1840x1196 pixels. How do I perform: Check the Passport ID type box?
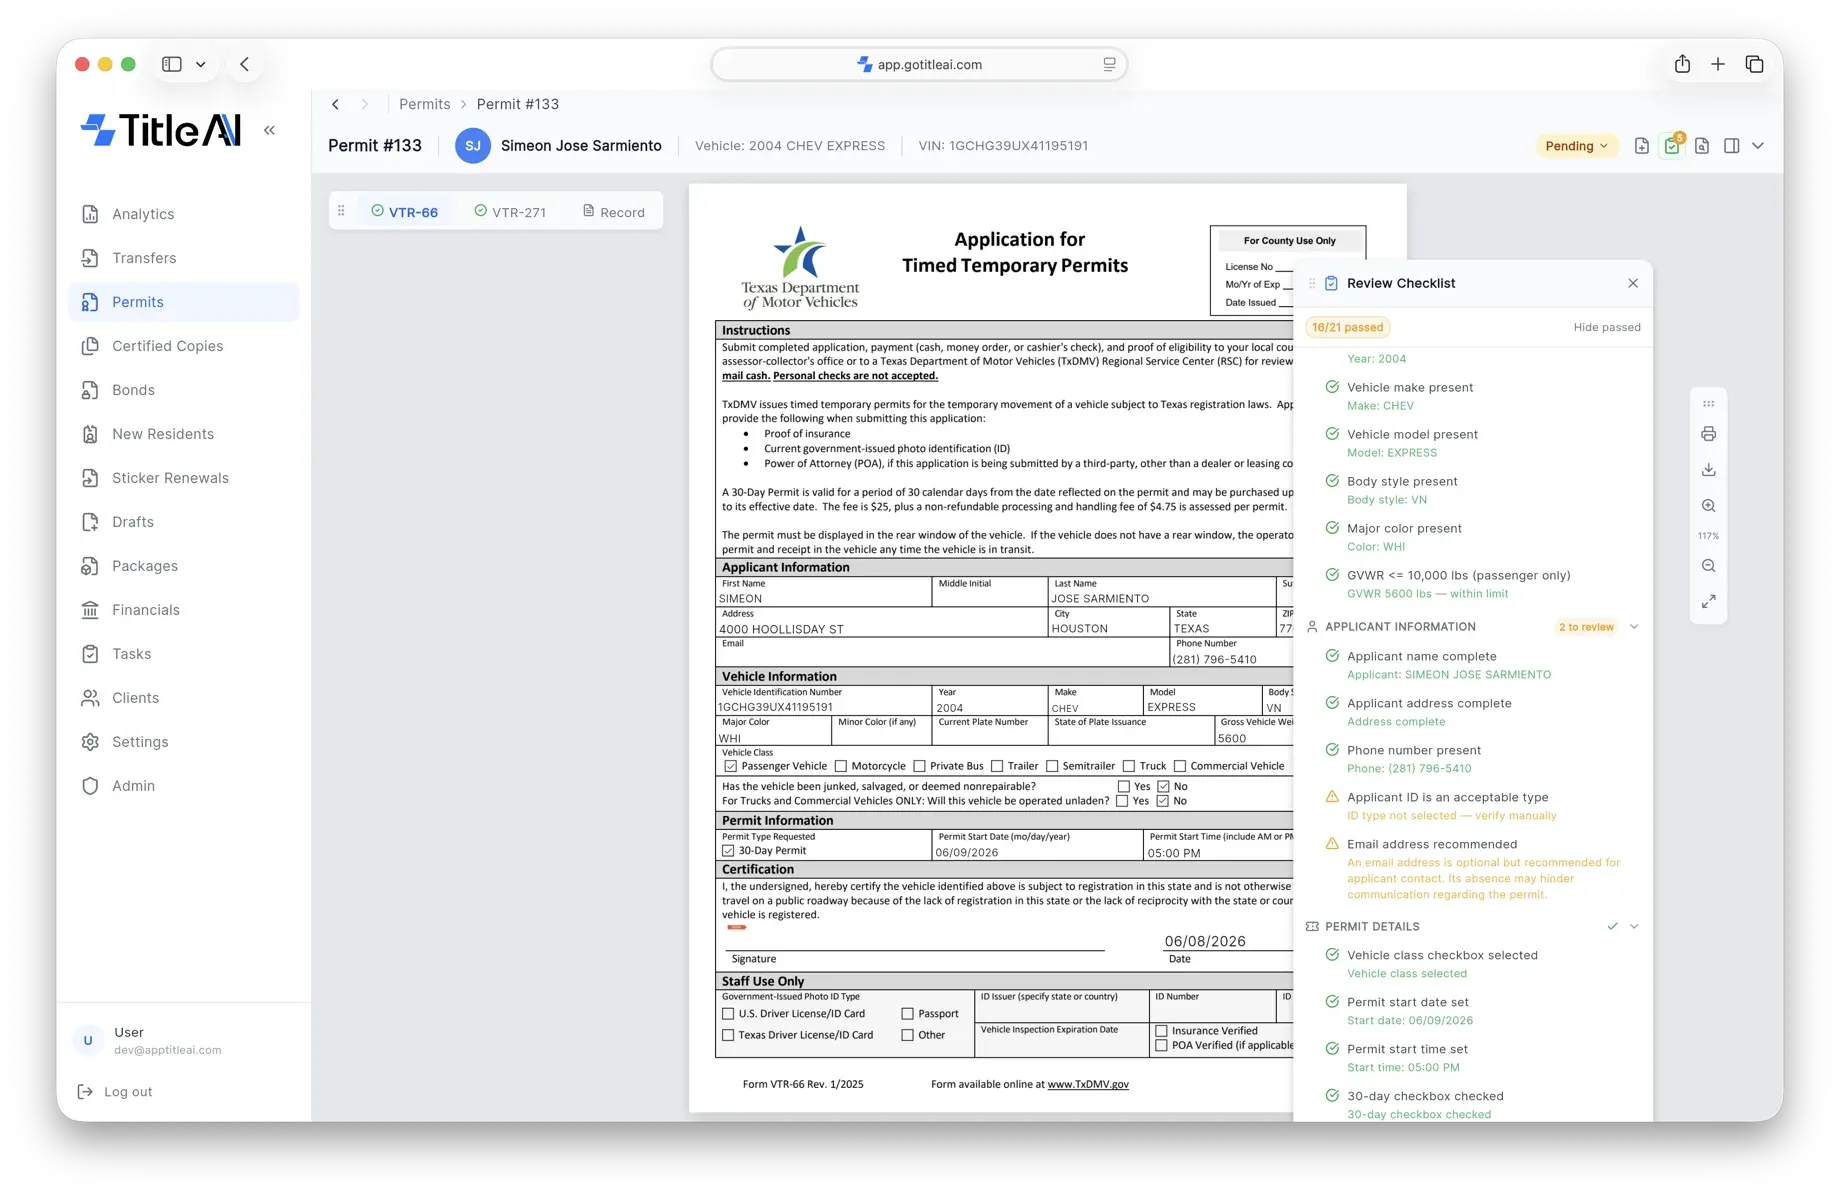[x=908, y=1014]
